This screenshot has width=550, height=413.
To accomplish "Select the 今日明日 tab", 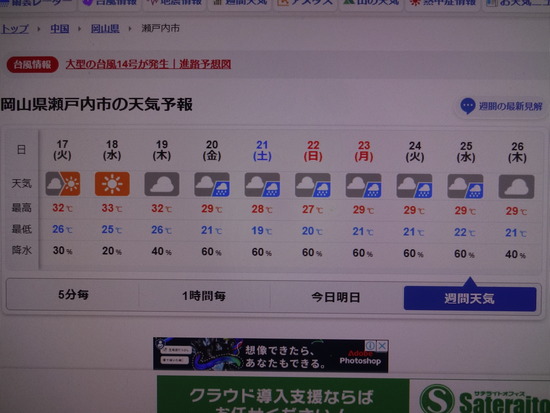I will 336,298.
